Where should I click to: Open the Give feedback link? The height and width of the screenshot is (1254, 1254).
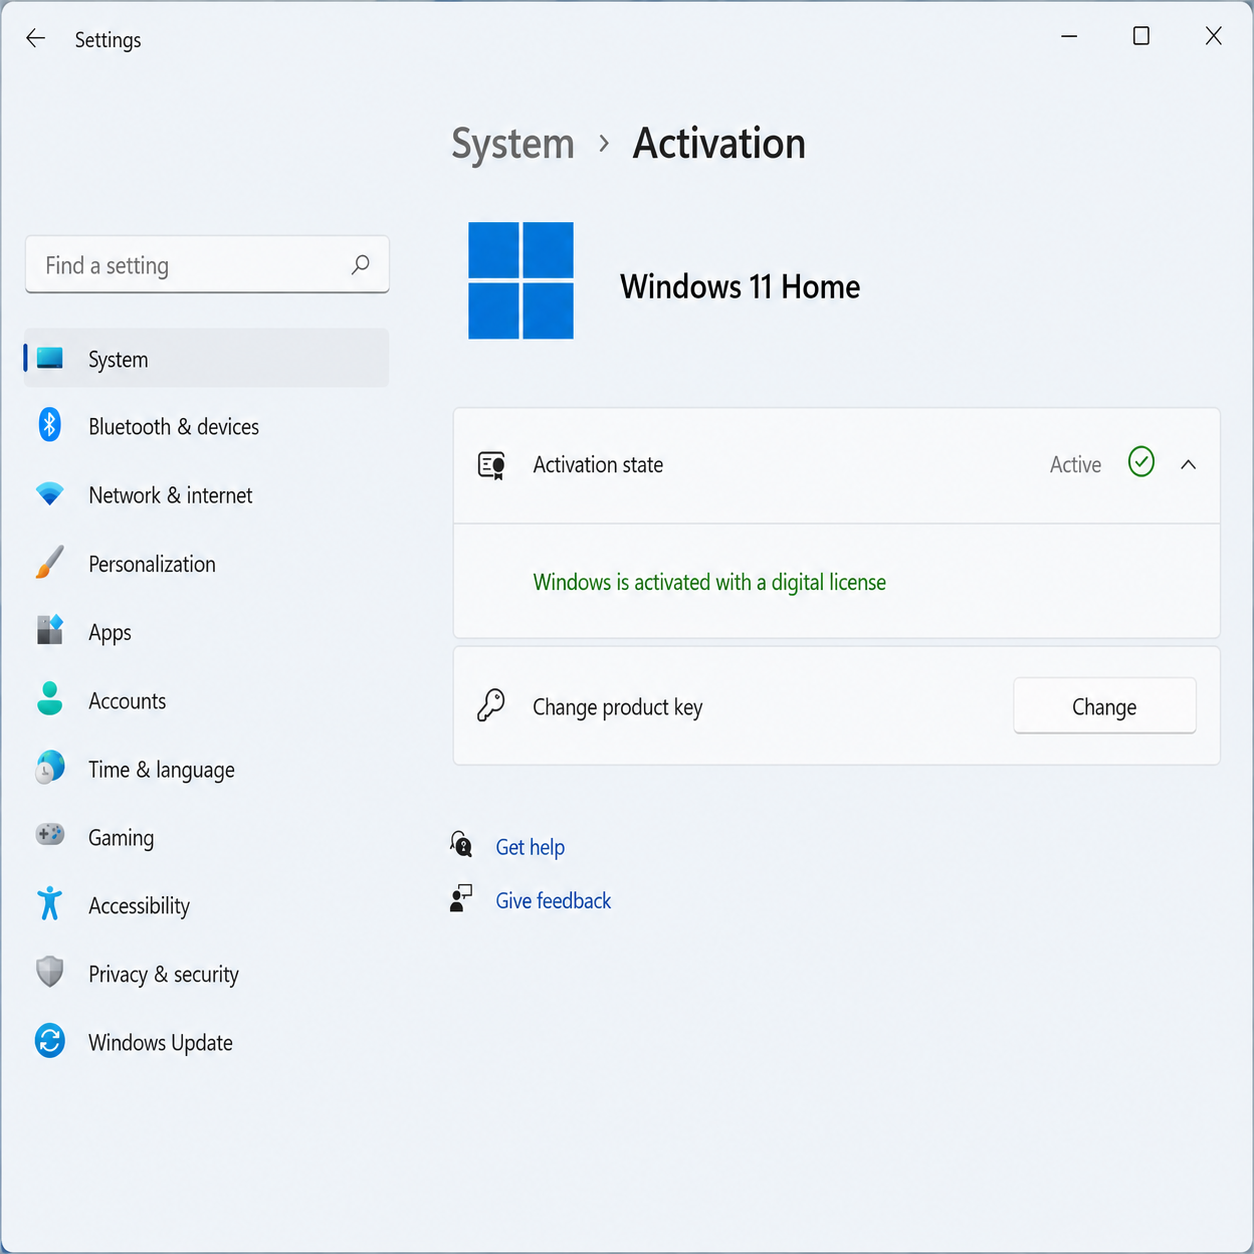click(553, 900)
